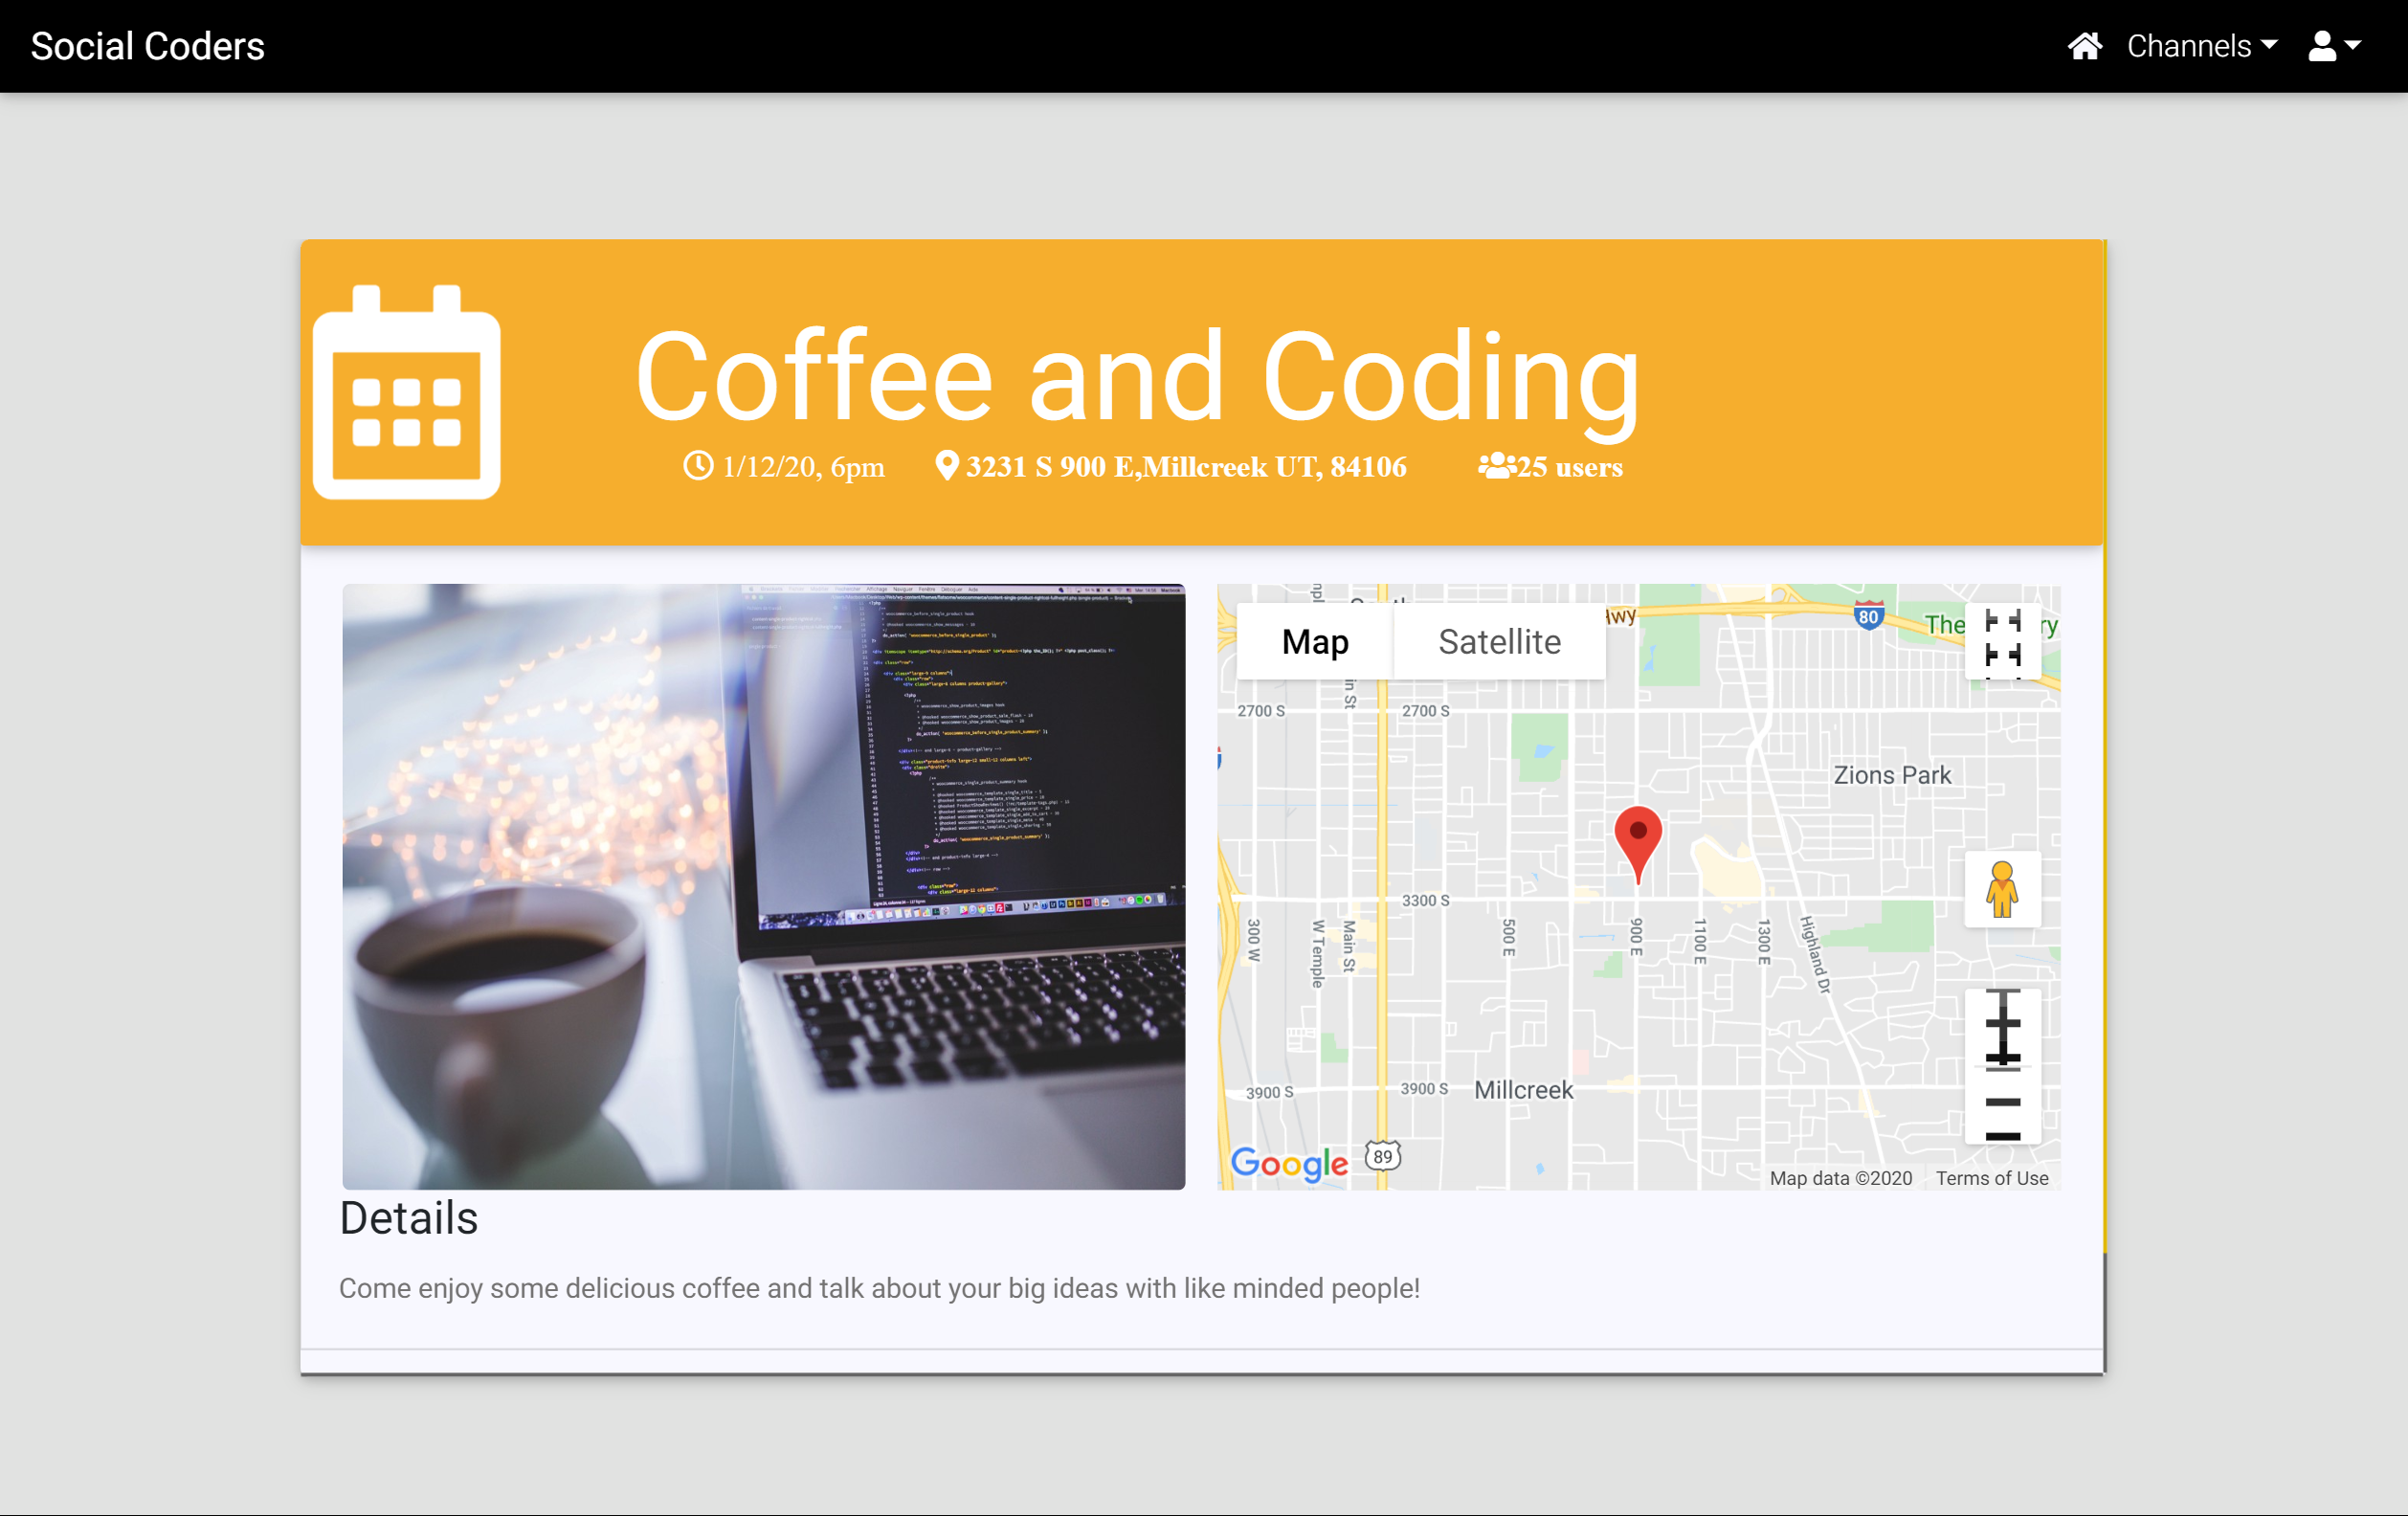Image resolution: width=2408 pixels, height=1516 pixels.
Task: Toggle fullscreen view of the map
Action: (2003, 642)
